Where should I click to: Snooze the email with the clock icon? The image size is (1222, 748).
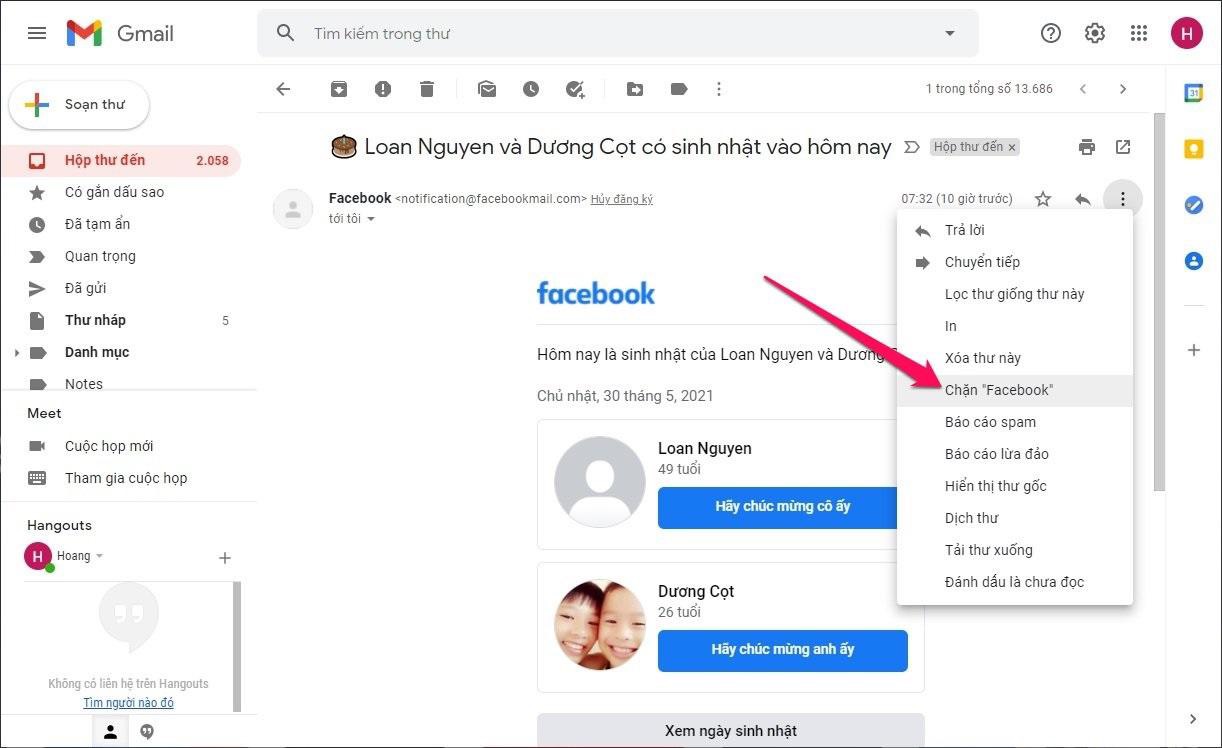531,89
